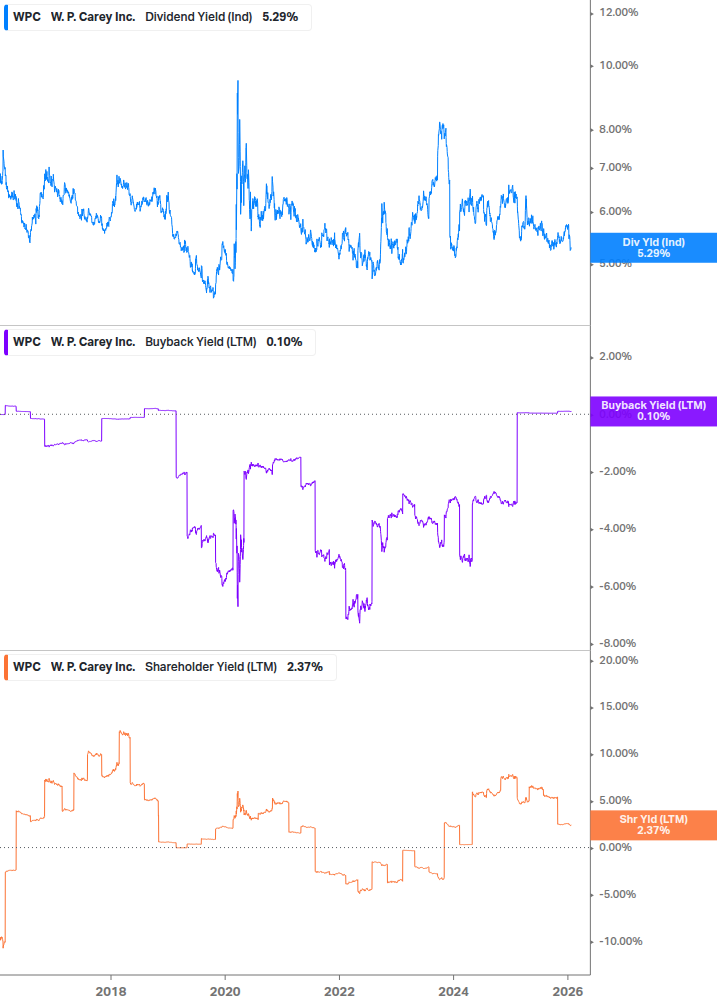Click the 2018 label on the time axis
Image resolution: width=717 pixels, height=1005 pixels.
click(x=110, y=990)
